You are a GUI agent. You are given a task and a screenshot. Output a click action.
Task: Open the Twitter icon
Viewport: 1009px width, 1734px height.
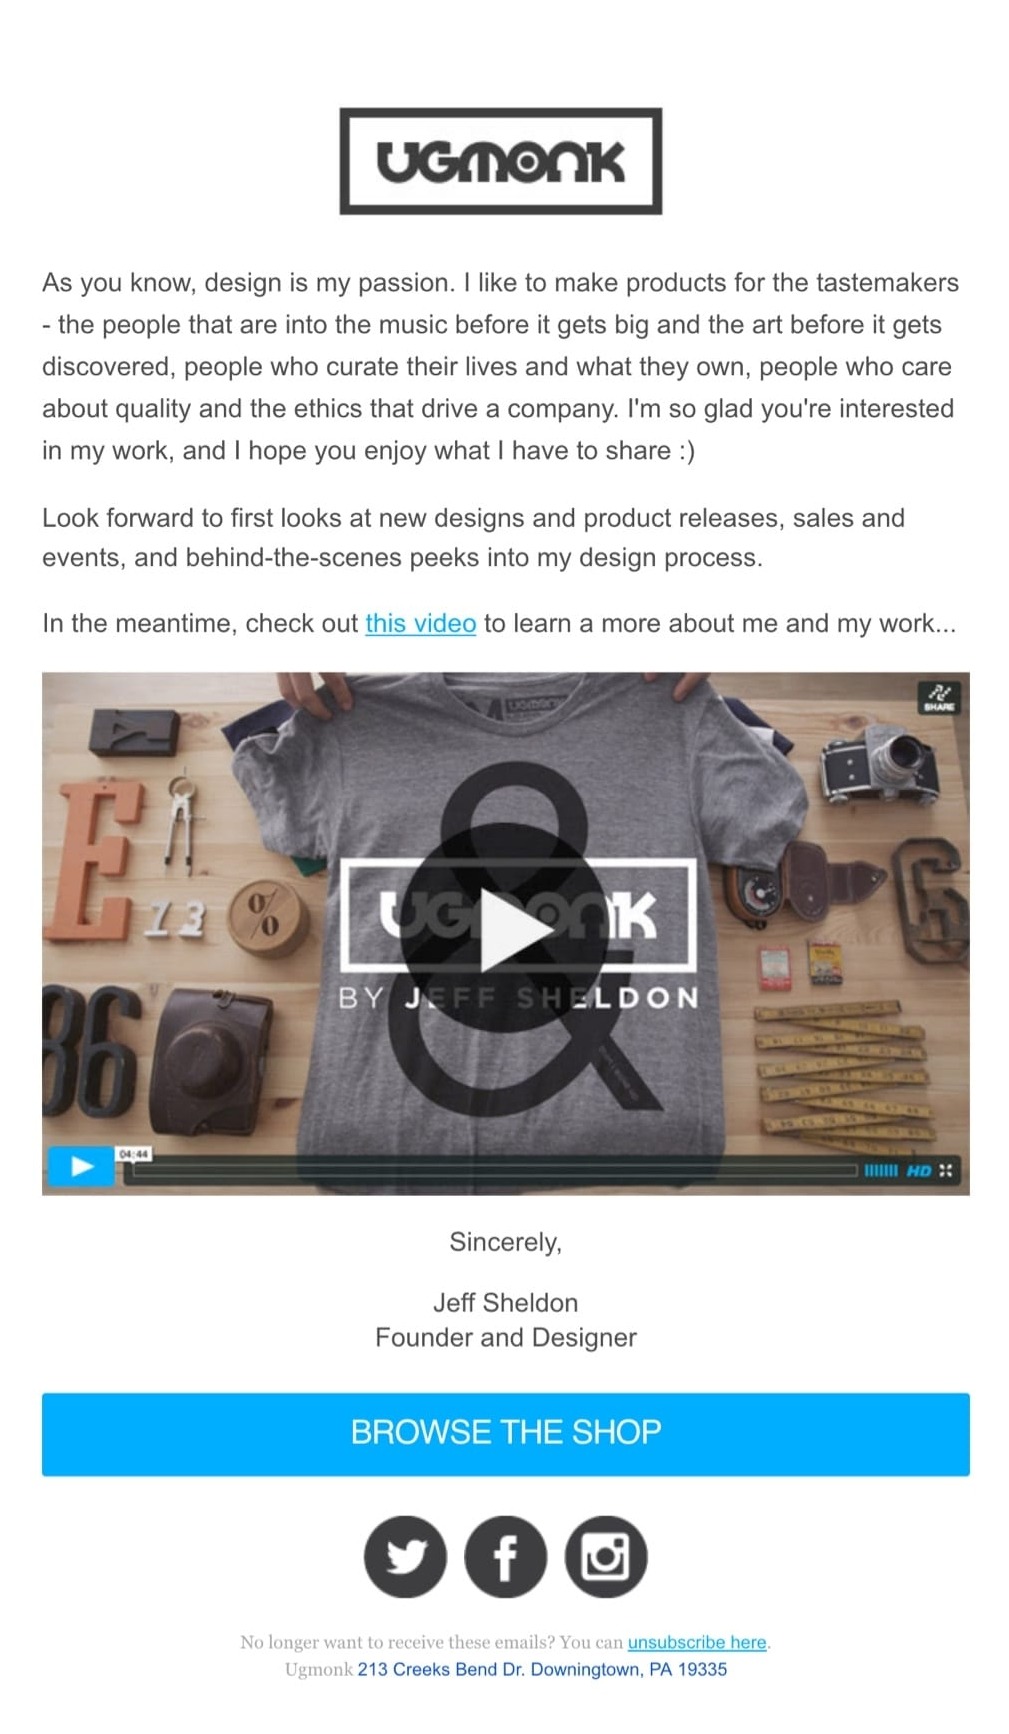(405, 1556)
